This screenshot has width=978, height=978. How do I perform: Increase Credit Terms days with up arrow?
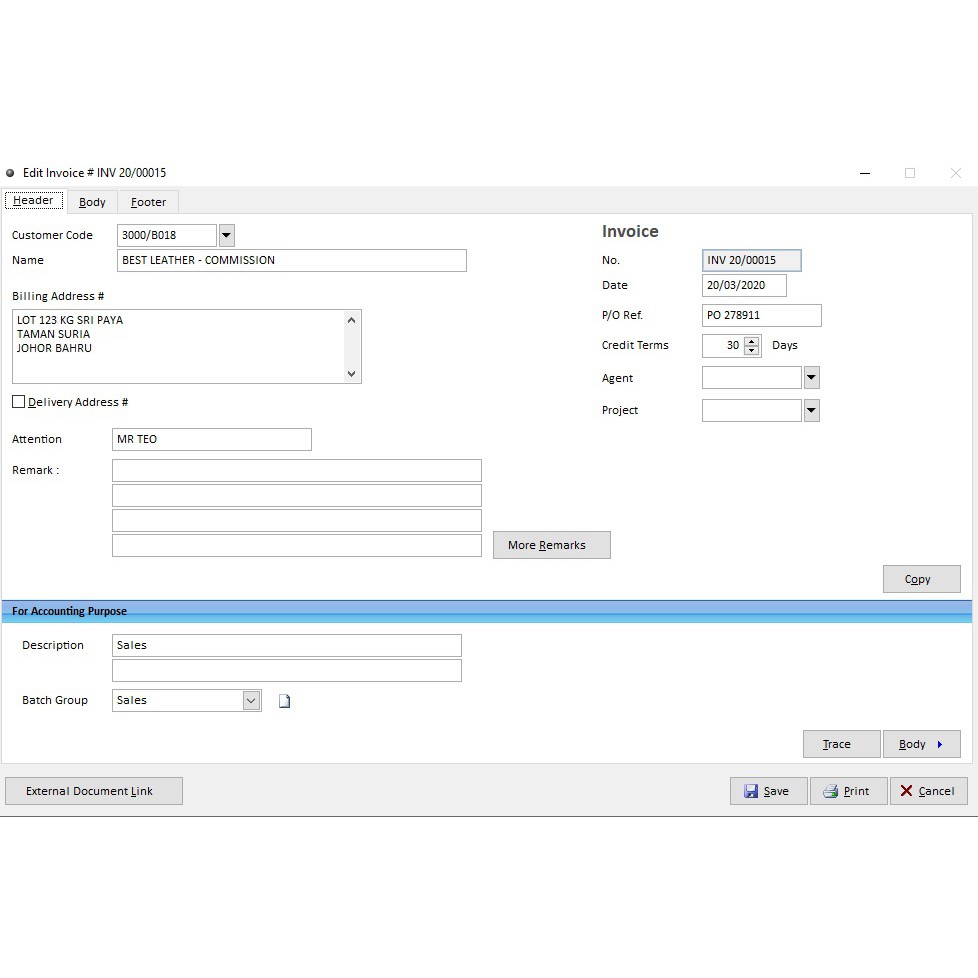tap(752, 341)
